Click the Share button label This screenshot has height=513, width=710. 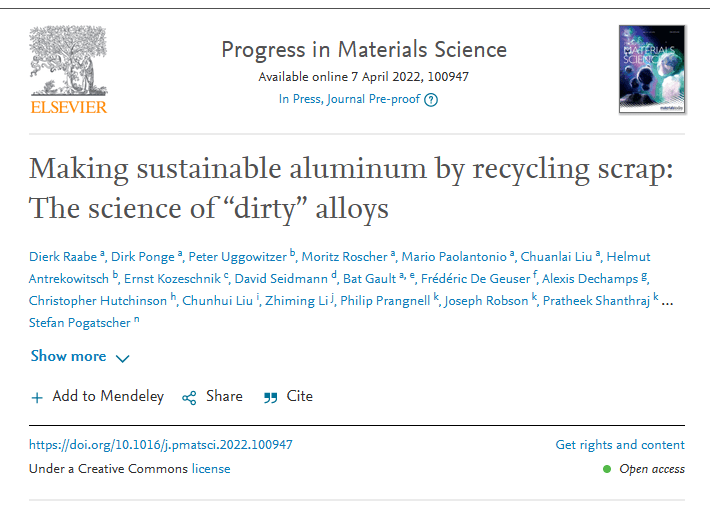pyautogui.click(x=224, y=396)
